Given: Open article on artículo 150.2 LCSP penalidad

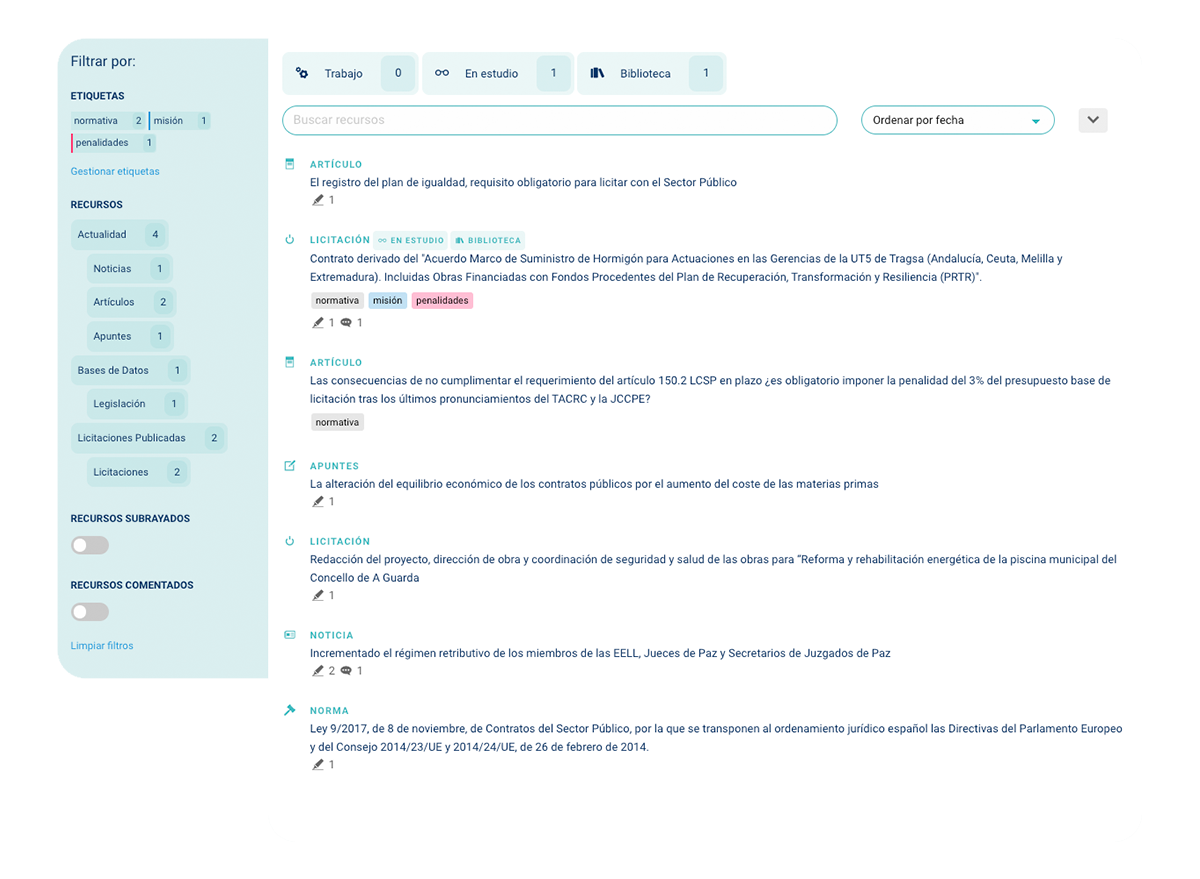Looking at the screenshot, I should (710, 390).
